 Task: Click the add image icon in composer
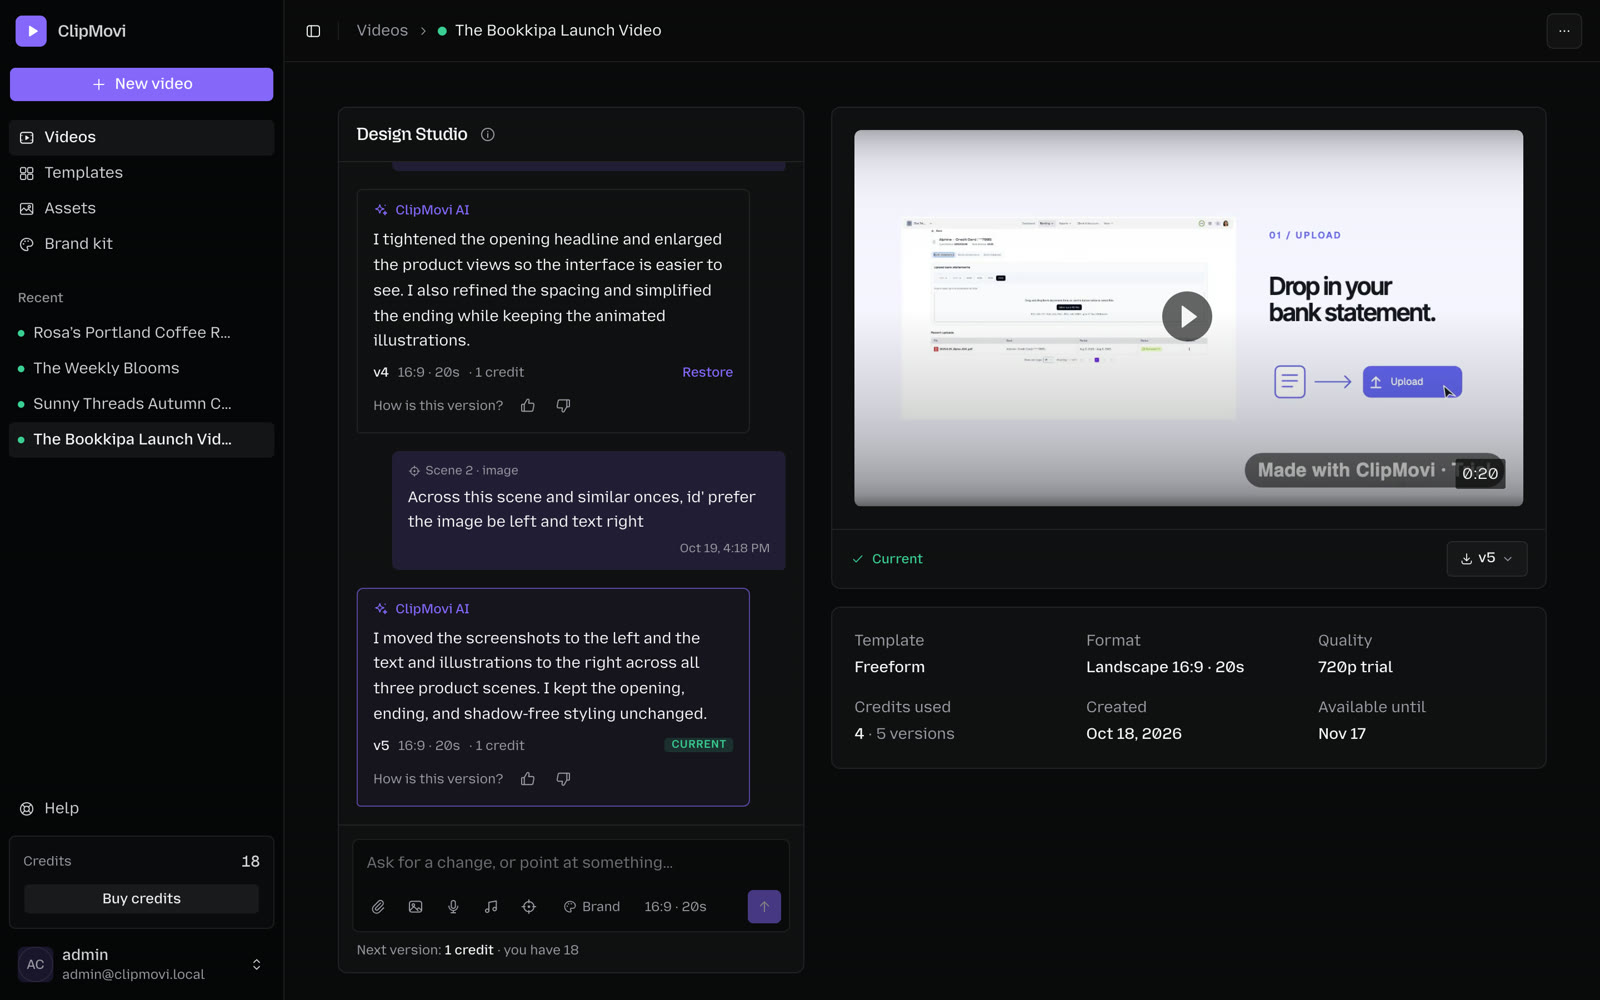tap(416, 907)
